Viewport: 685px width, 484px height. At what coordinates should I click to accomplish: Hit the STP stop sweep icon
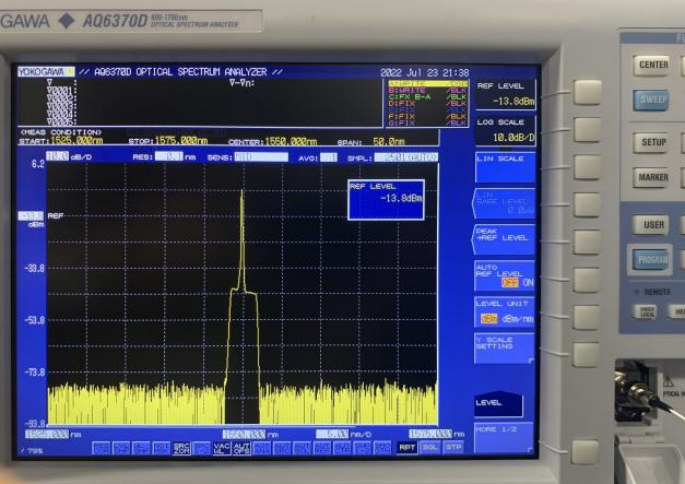tap(453, 448)
